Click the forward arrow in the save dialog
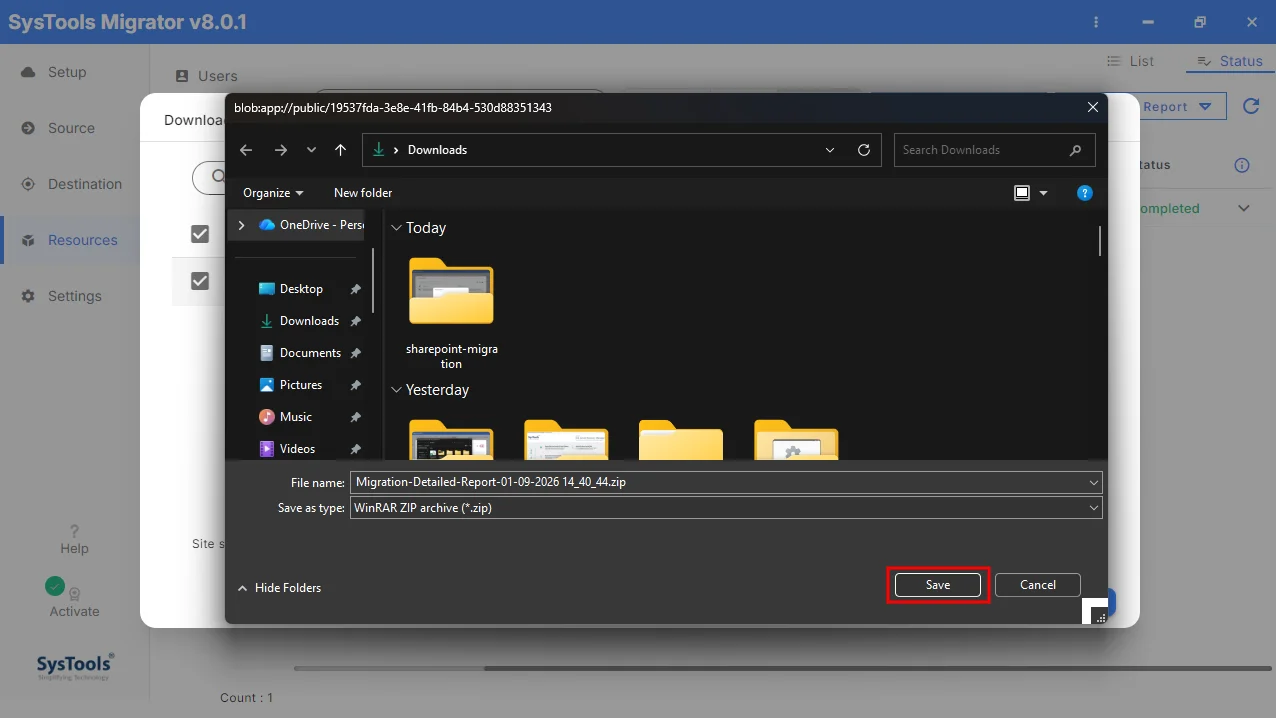The image size is (1276, 718). pos(281,150)
